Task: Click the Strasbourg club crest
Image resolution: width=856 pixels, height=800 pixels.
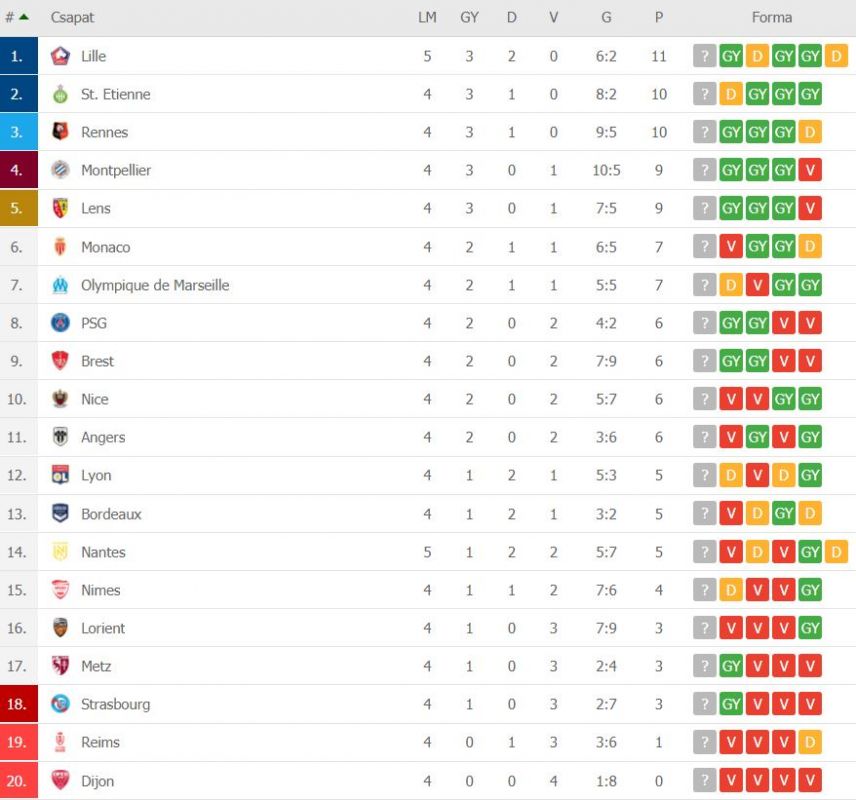Action: coord(60,704)
